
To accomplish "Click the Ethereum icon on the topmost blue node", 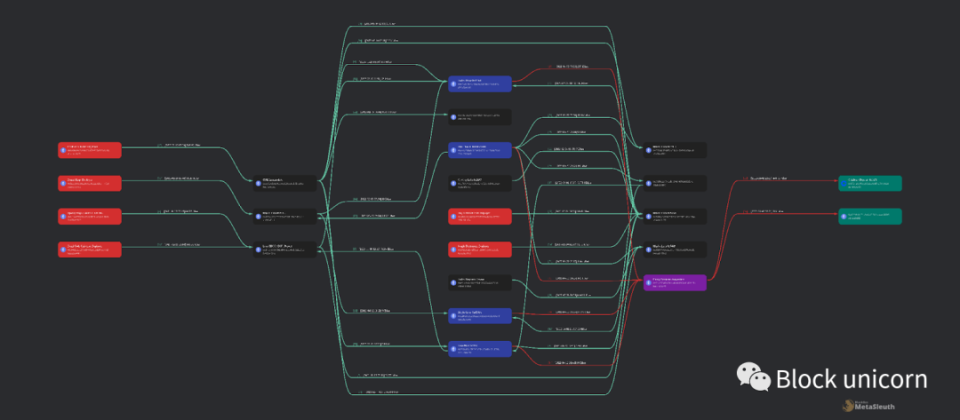I will point(453,84).
